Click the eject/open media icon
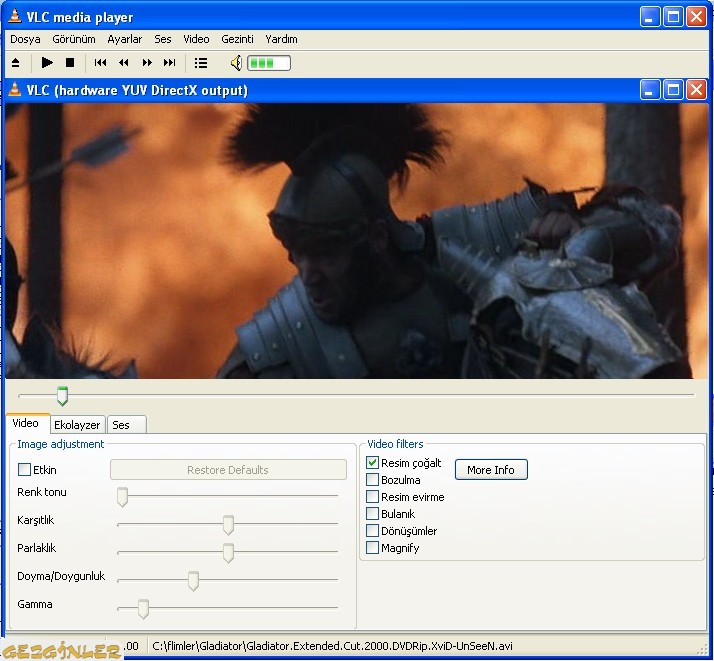The height and width of the screenshot is (661, 714). [15, 63]
